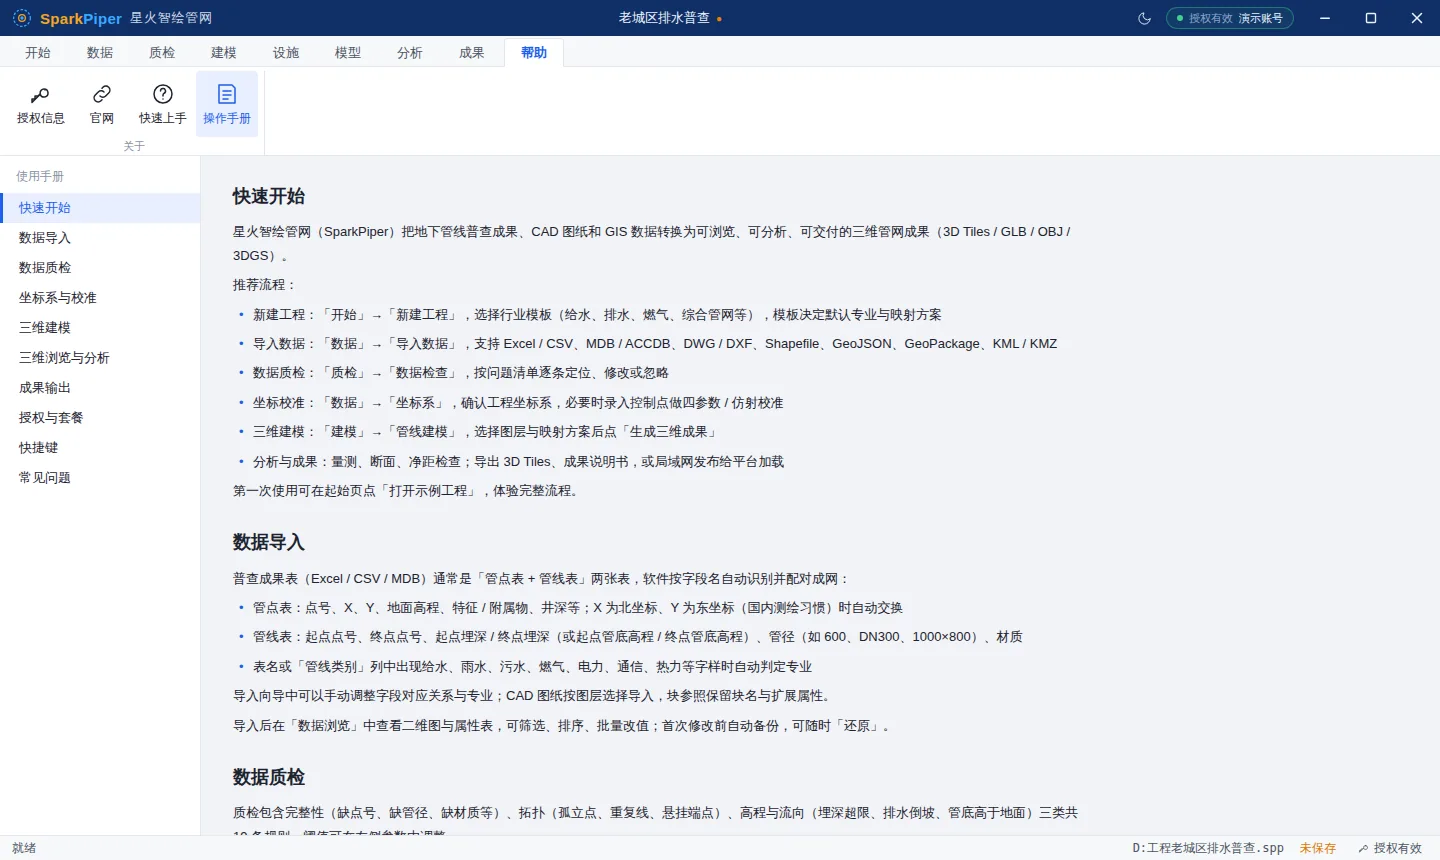This screenshot has height=860, width=1440.
Task: Click the 数据导入 content heading
Action: (x=269, y=543)
